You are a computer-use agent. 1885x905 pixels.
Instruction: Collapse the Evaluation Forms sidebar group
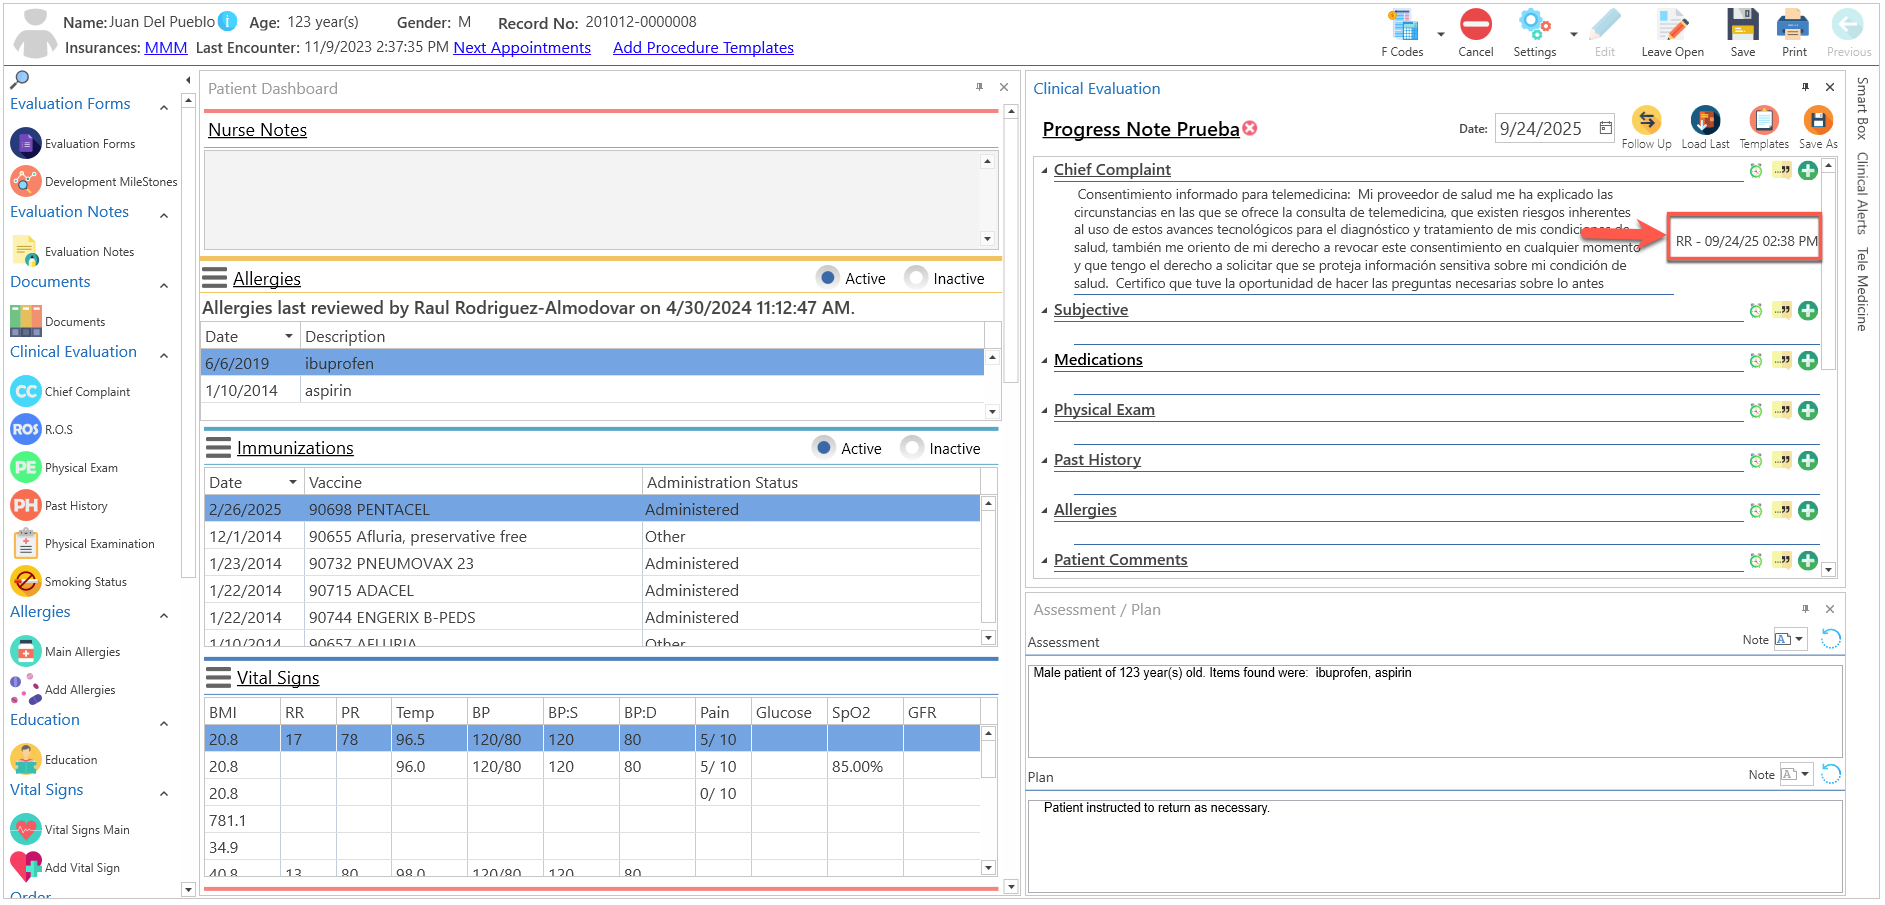[164, 106]
